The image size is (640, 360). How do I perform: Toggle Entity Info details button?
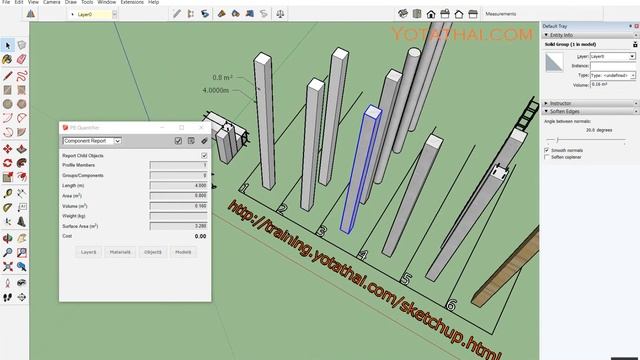point(635,44)
